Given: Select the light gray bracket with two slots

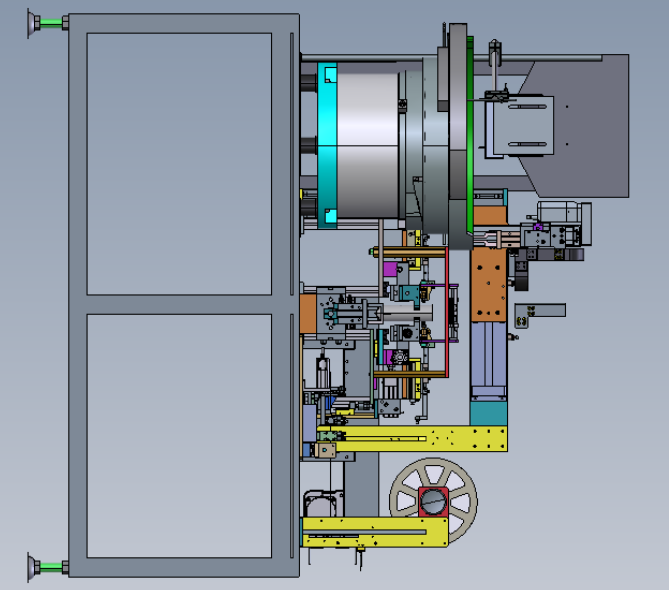Looking at the screenshot, I should pyautogui.click(x=521, y=126).
